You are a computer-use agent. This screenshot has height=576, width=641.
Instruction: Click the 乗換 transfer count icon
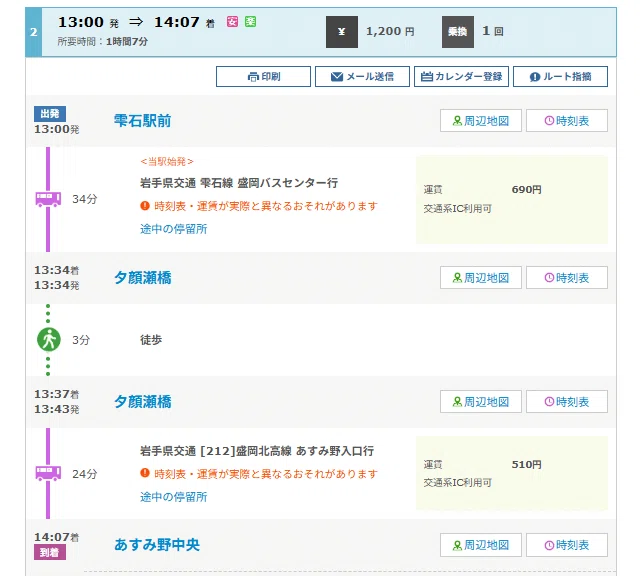(458, 32)
